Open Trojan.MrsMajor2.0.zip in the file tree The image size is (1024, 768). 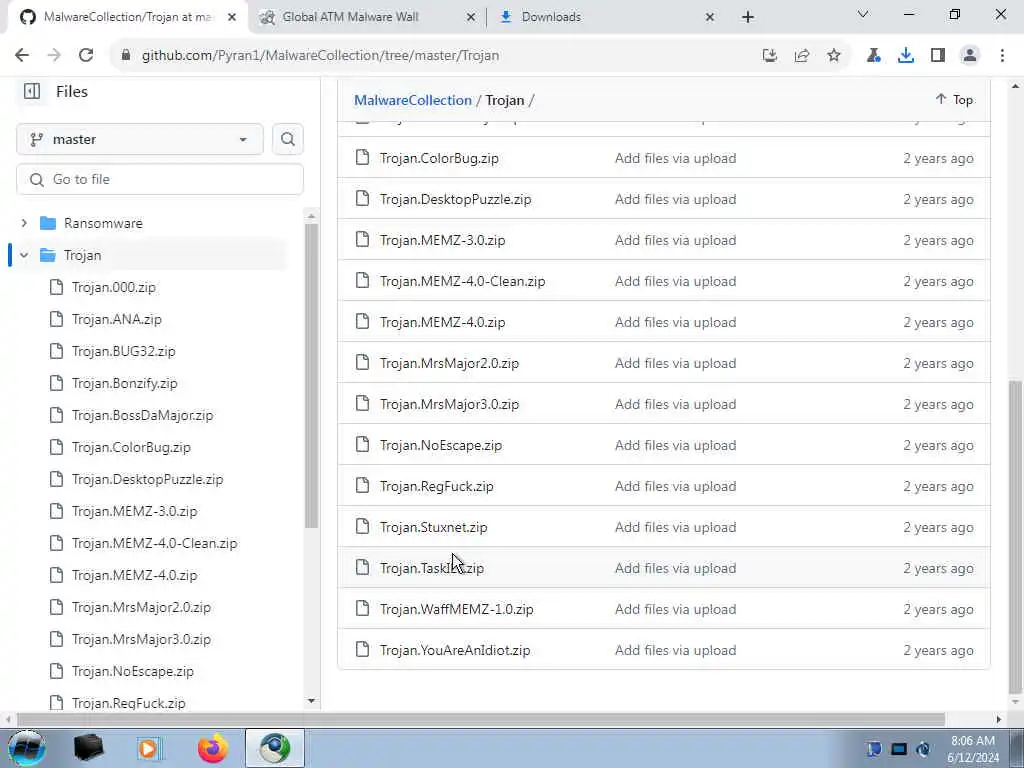point(141,607)
